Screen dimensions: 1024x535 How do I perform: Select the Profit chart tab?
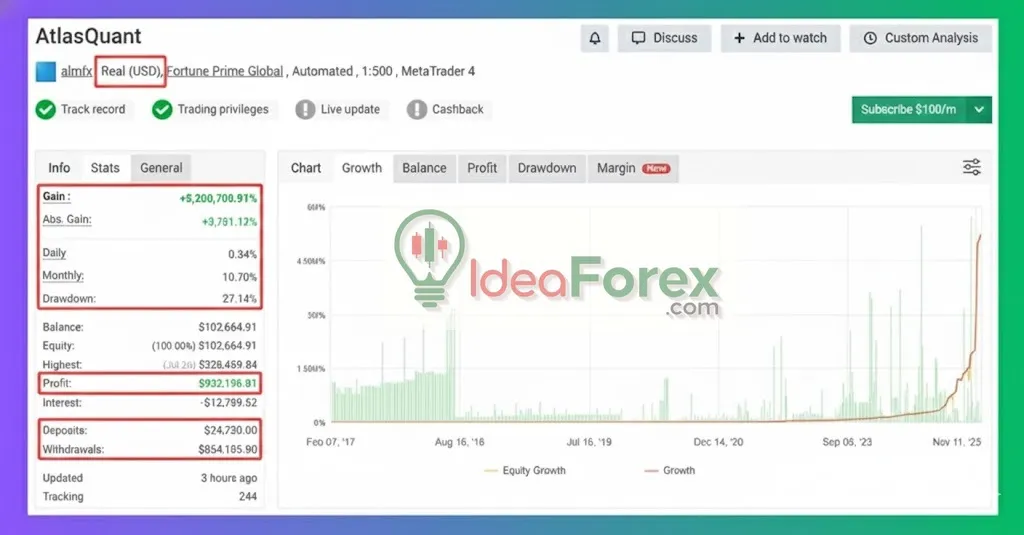pos(482,169)
